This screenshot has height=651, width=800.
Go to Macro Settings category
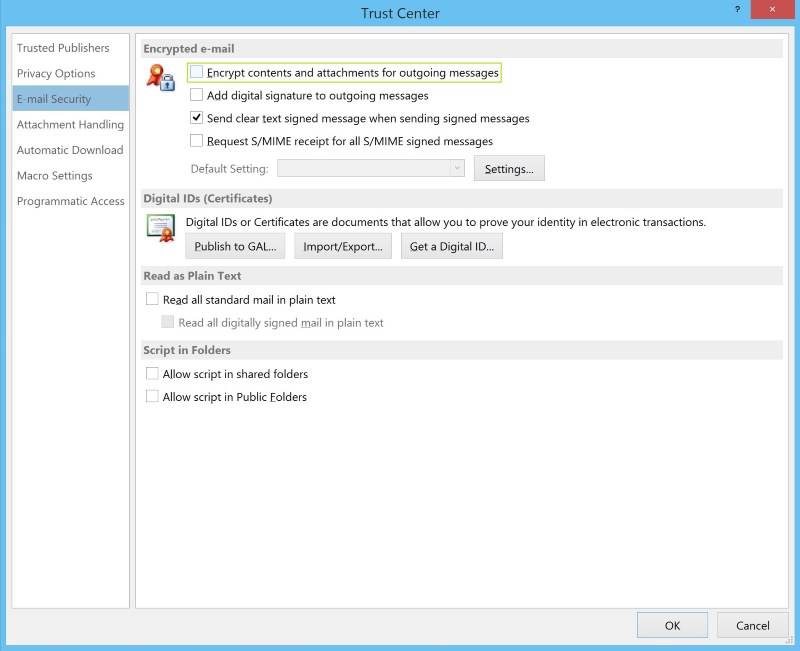point(54,175)
